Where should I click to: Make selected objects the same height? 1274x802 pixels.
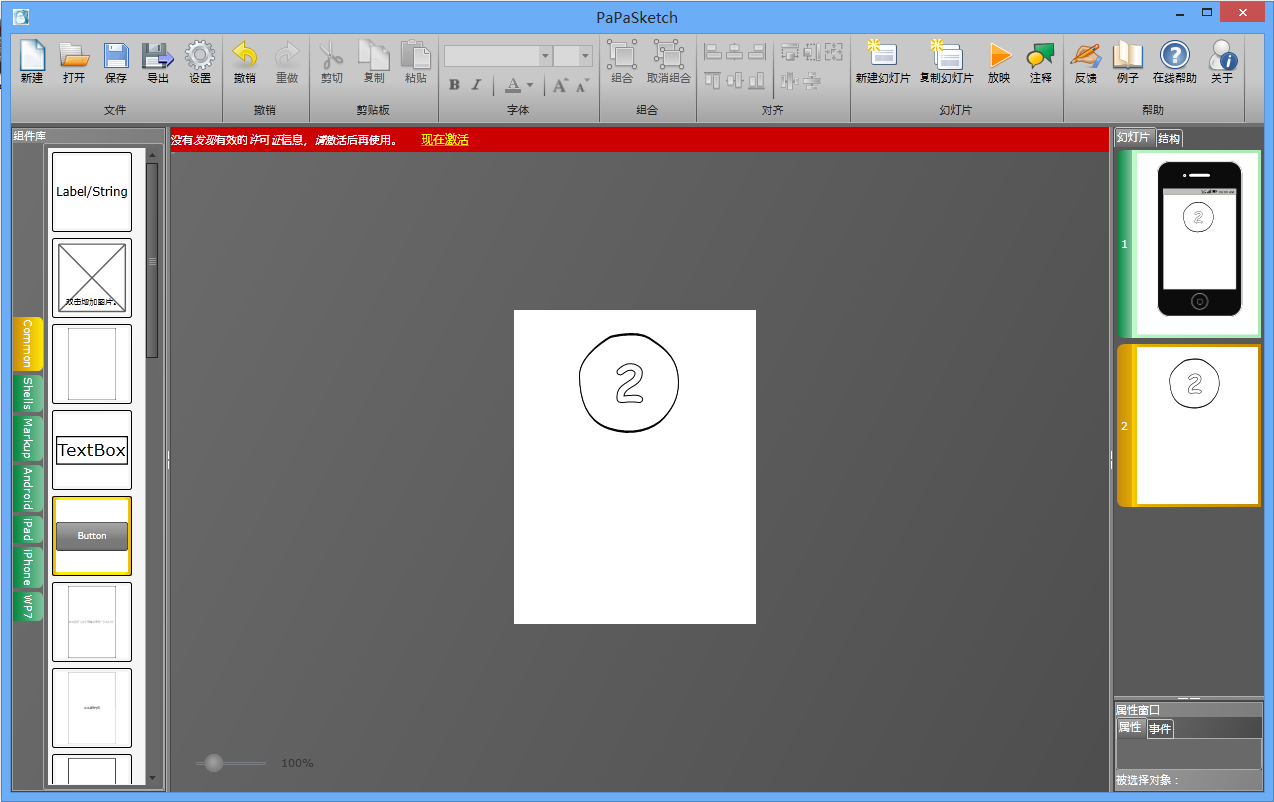click(x=812, y=52)
